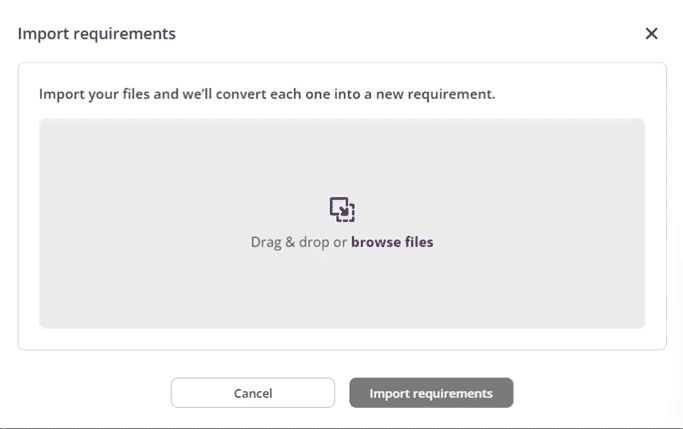The height and width of the screenshot is (429, 683).
Task: Click the sentence 'Import your files and we'll convert'
Action: (267, 95)
